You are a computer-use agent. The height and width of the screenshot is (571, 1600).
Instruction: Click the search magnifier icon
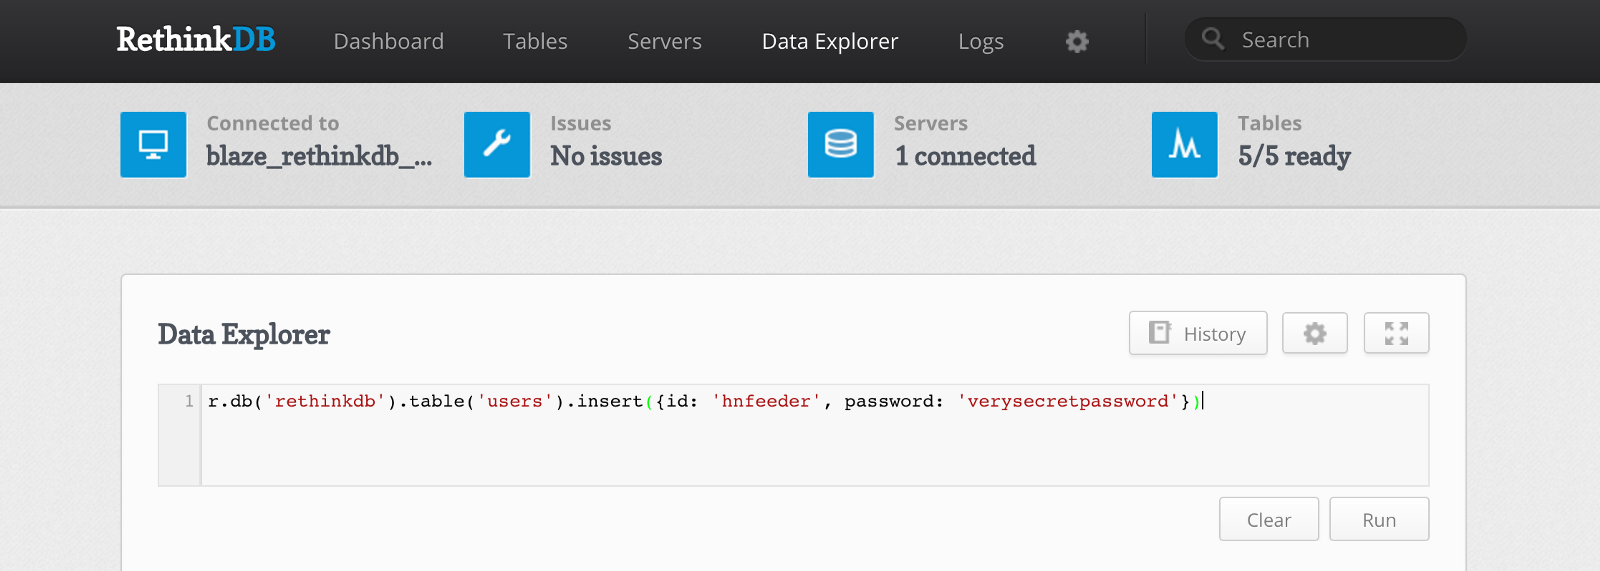[1213, 39]
